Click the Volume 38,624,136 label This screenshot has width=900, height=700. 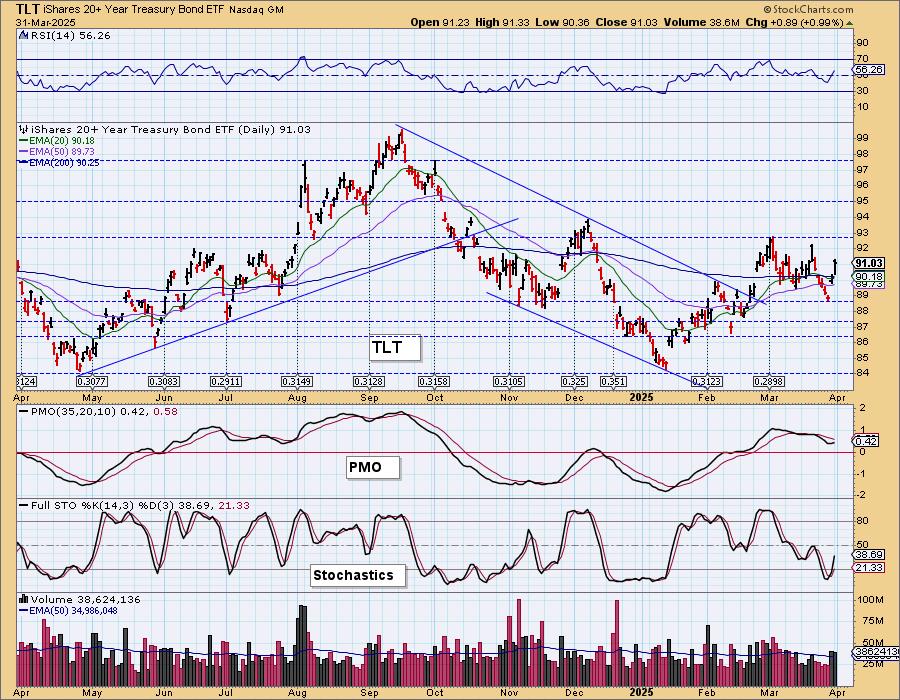pos(86,599)
